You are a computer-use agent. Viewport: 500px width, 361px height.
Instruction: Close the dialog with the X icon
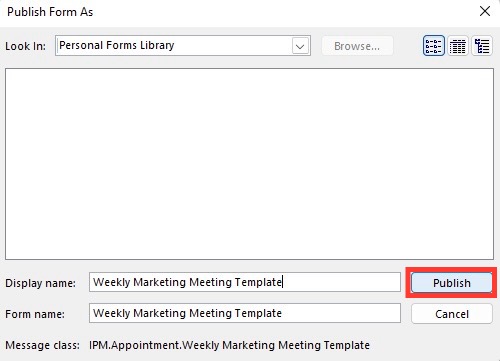tap(485, 12)
